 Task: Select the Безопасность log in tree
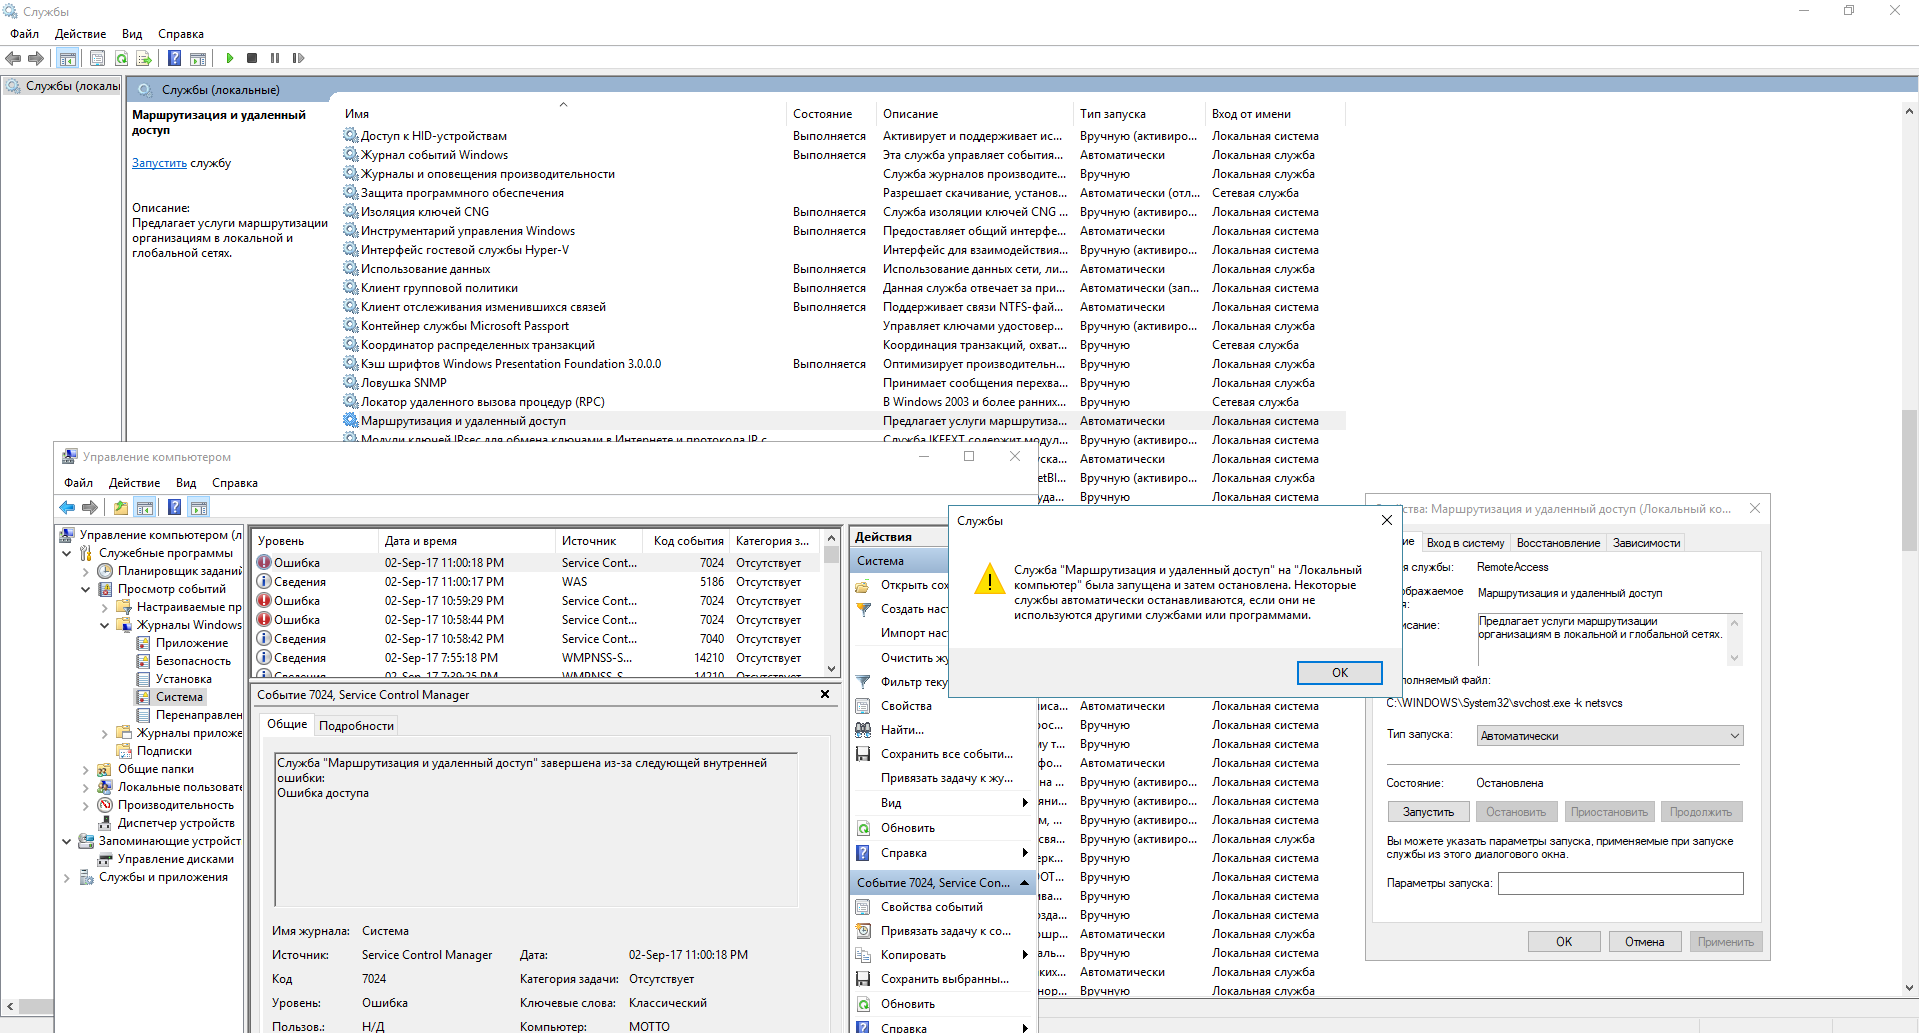193,661
